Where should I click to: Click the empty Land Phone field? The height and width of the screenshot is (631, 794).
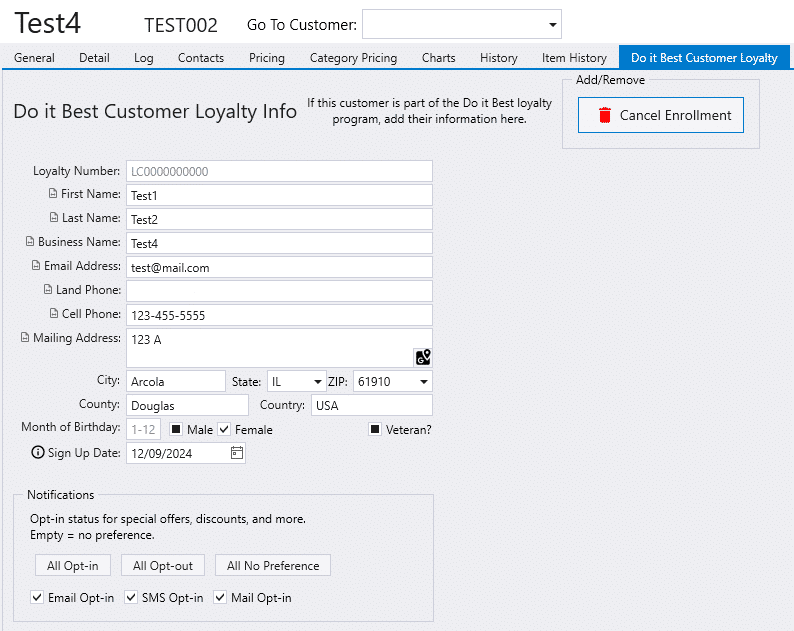(280, 291)
